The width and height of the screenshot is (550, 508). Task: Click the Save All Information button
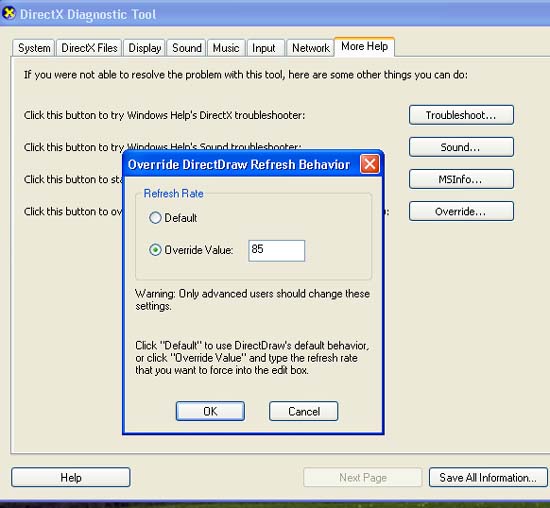pos(488,477)
